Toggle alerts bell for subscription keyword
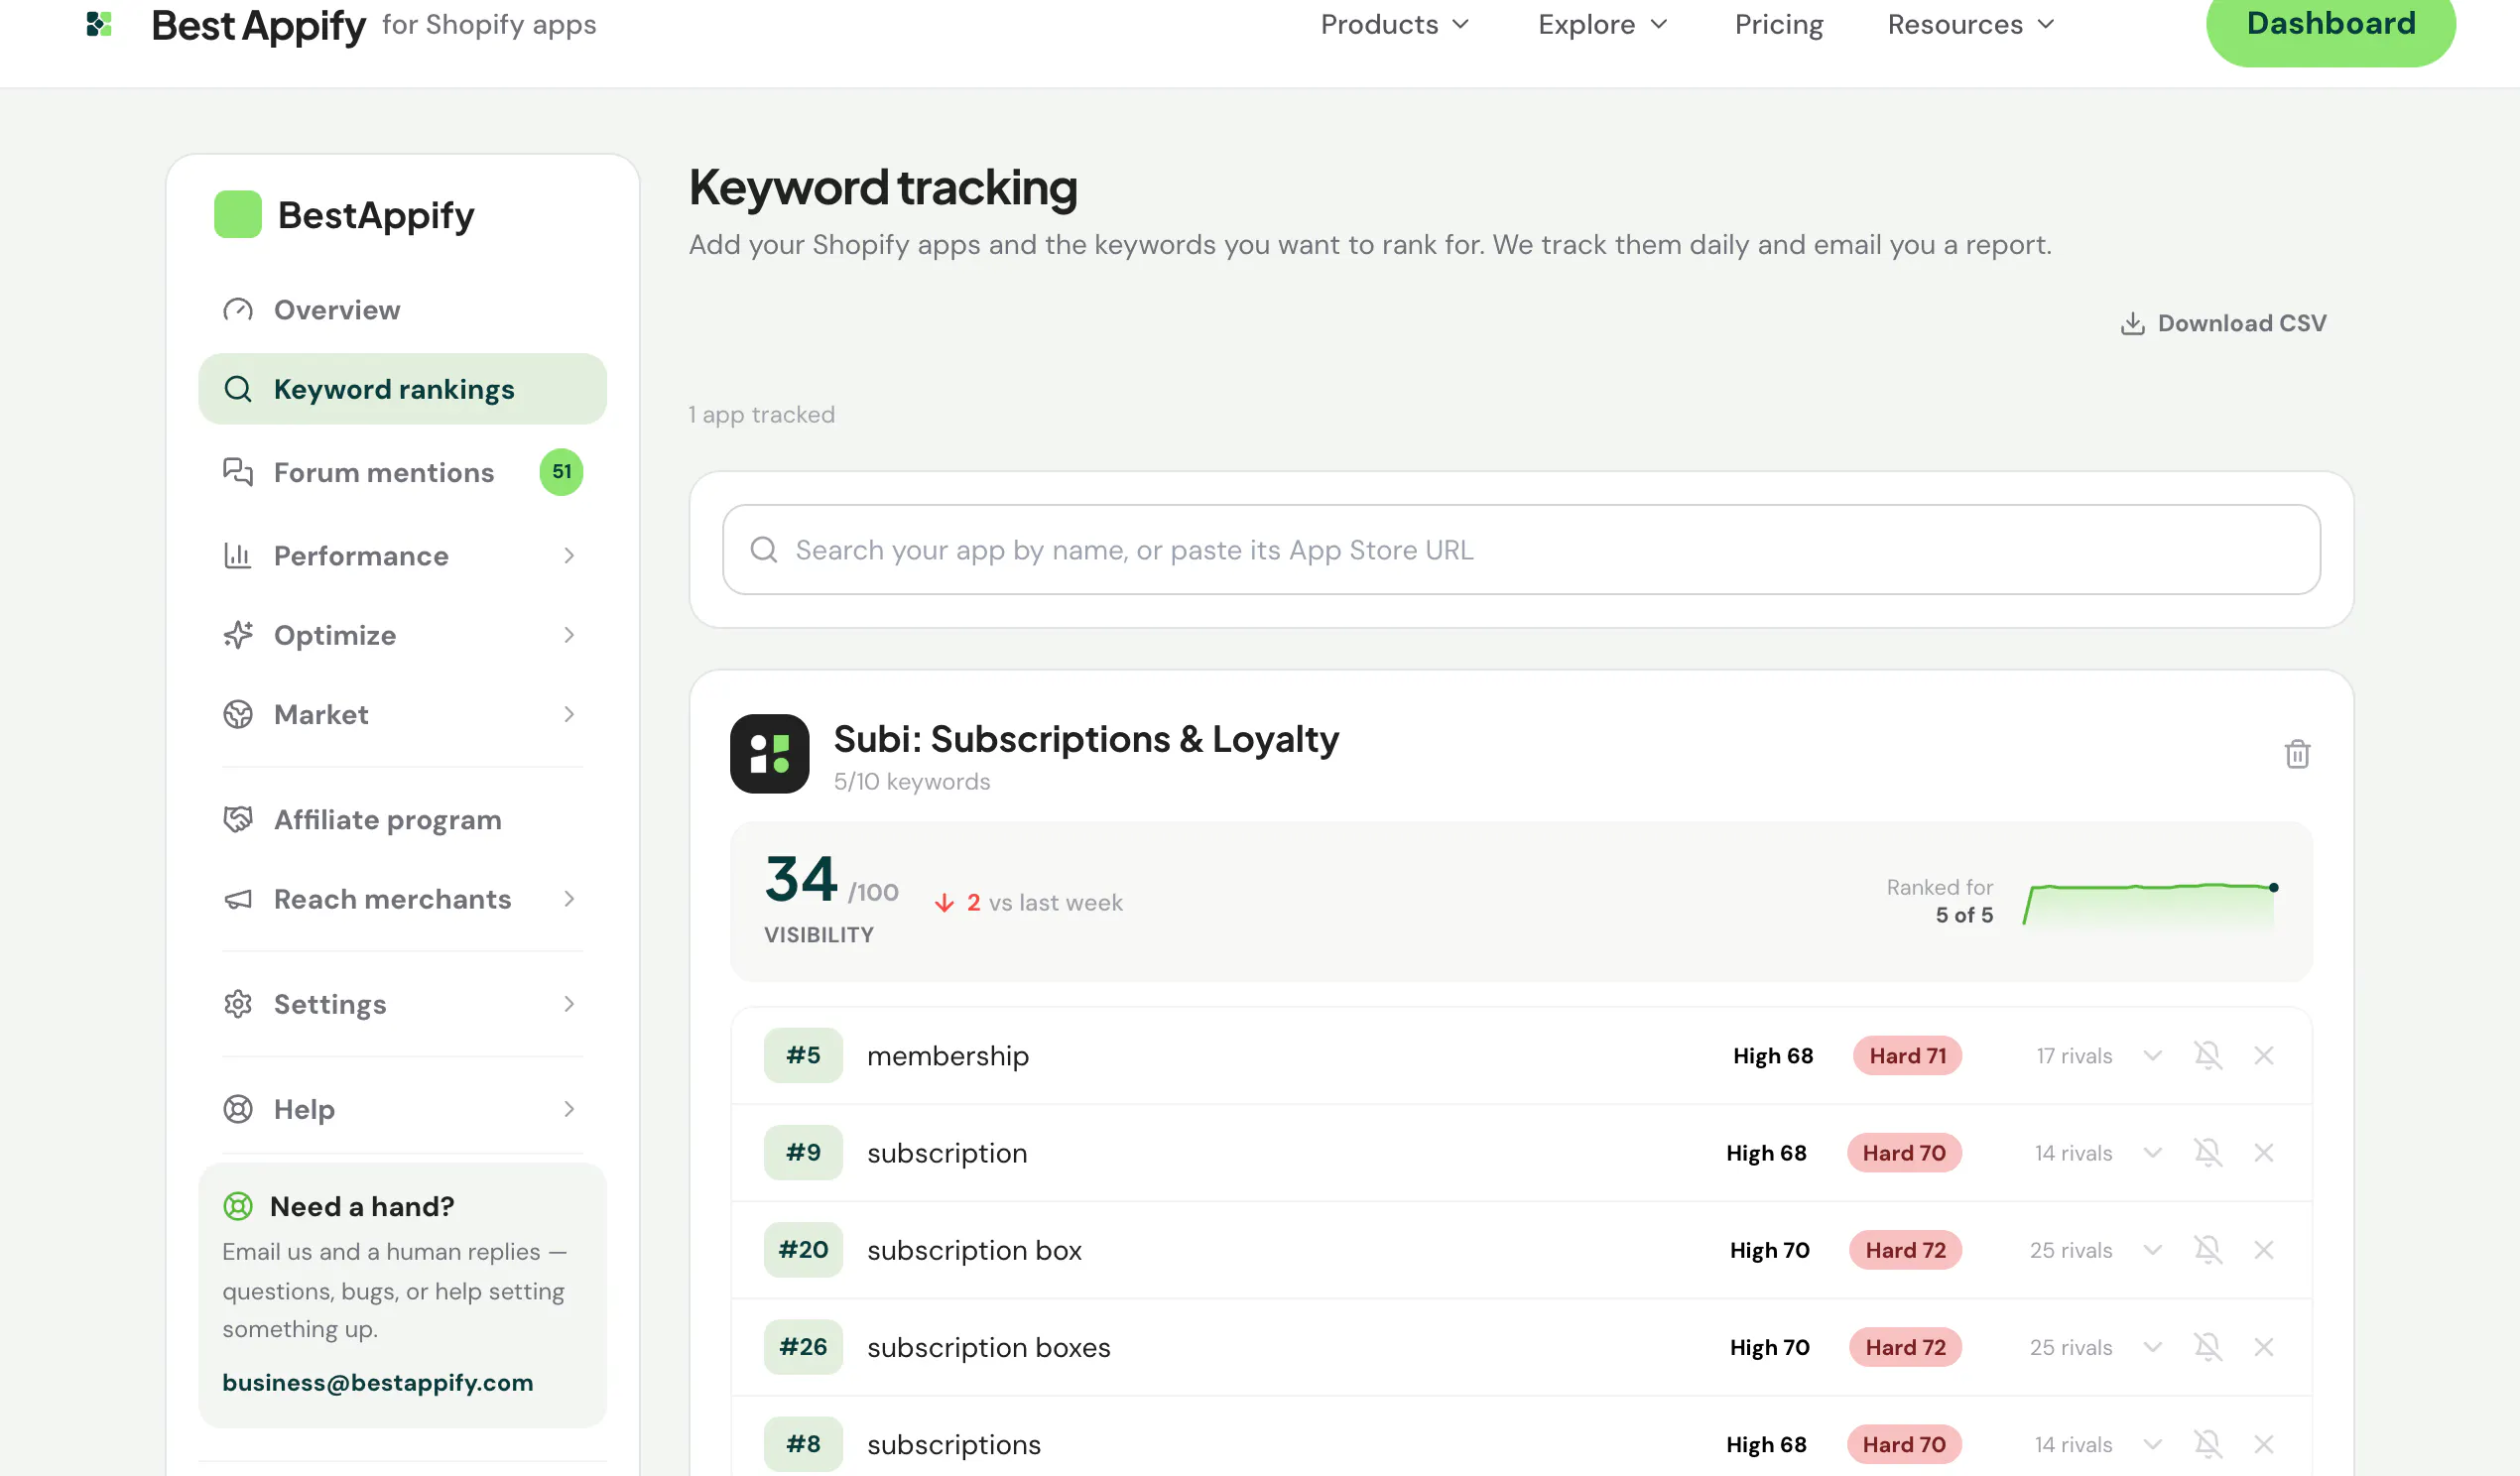 [x=2208, y=1153]
